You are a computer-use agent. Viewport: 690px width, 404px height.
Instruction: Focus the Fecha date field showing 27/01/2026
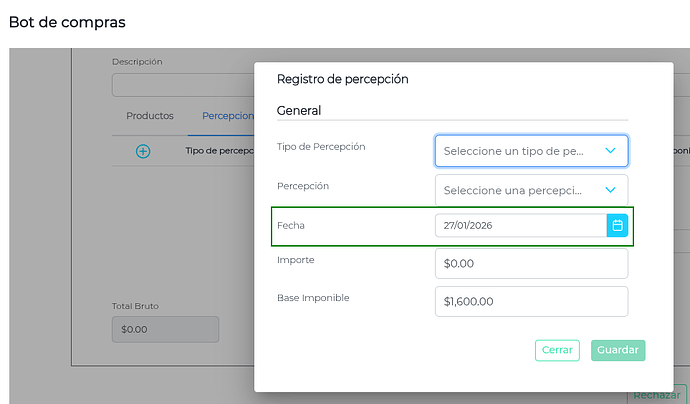point(520,226)
